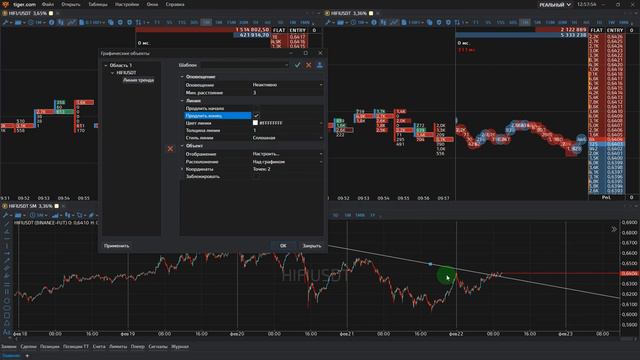Open Настройки menu

tap(127, 4)
